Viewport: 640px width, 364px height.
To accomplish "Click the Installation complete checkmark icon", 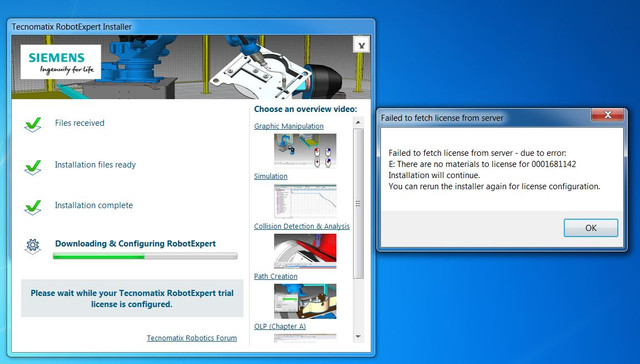I will [x=33, y=207].
